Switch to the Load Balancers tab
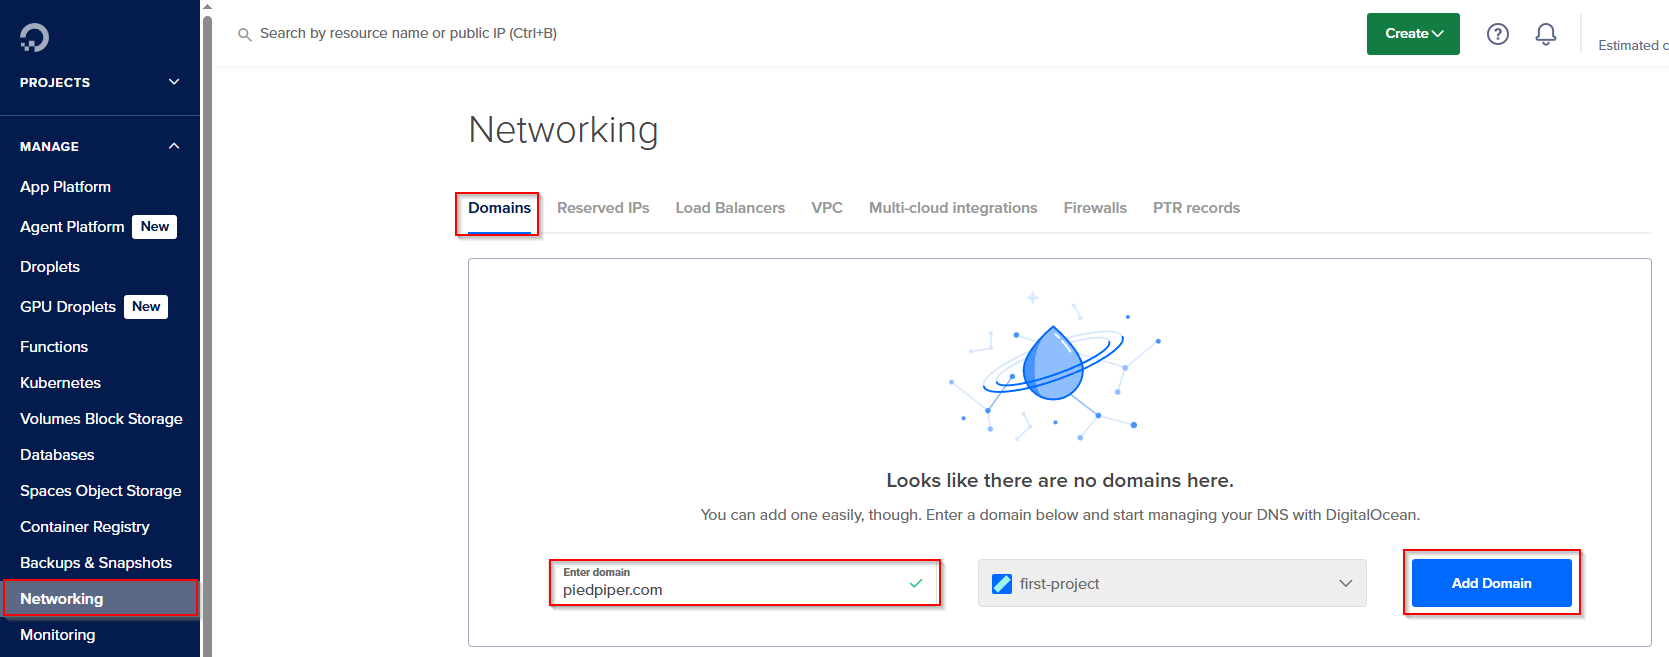Screen dimensions: 1669x657 (730, 208)
